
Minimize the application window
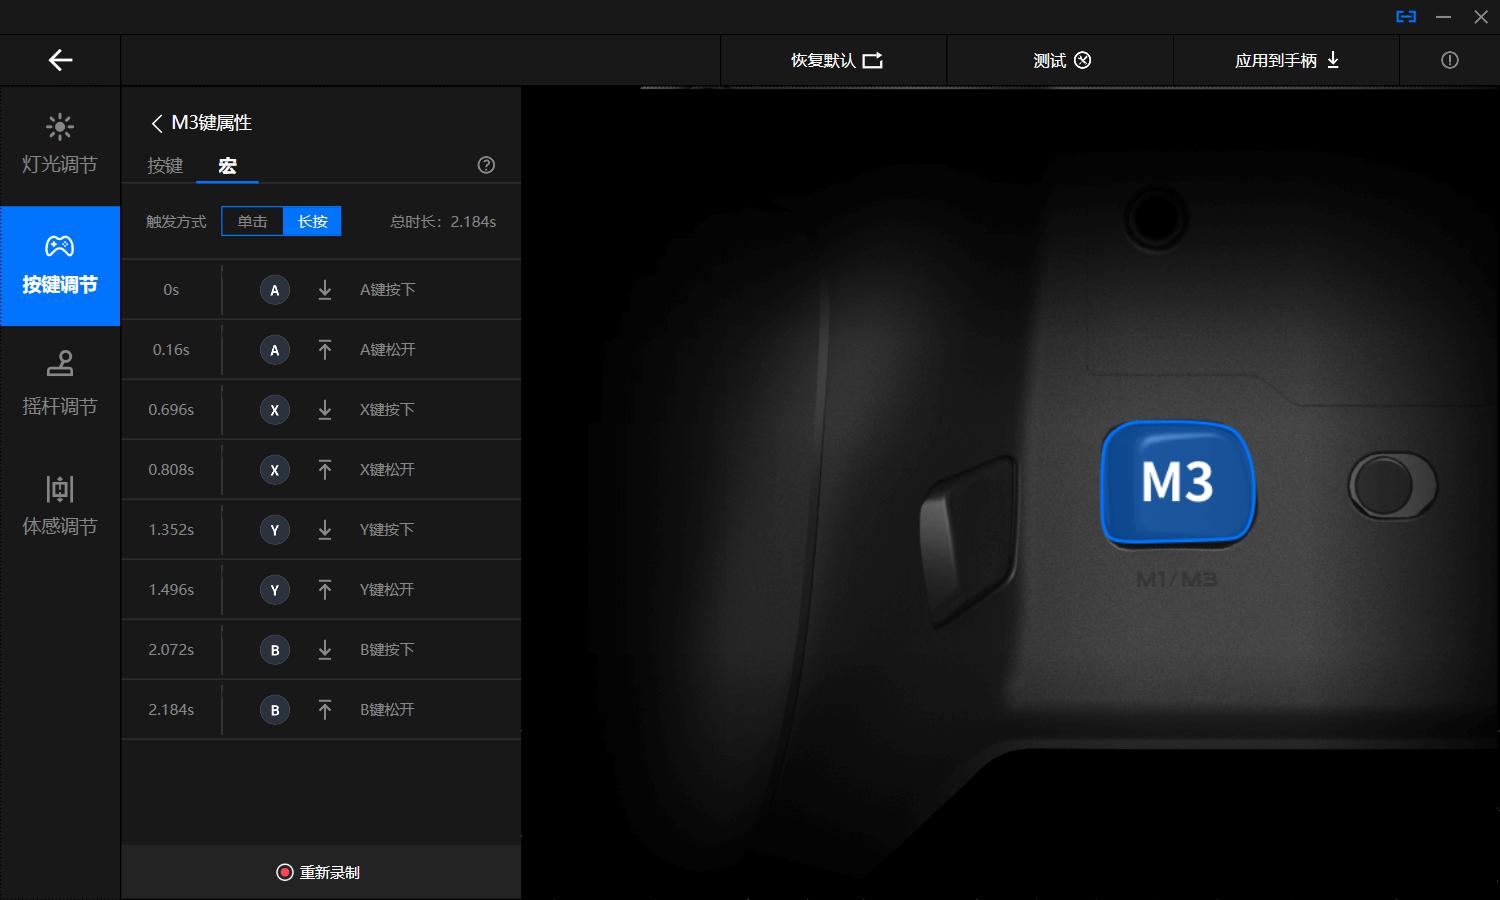pos(1443,17)
